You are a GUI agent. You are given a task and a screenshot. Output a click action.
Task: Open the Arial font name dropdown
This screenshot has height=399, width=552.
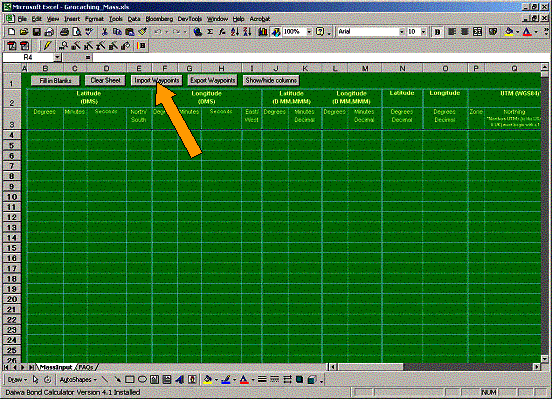(401, 32)
